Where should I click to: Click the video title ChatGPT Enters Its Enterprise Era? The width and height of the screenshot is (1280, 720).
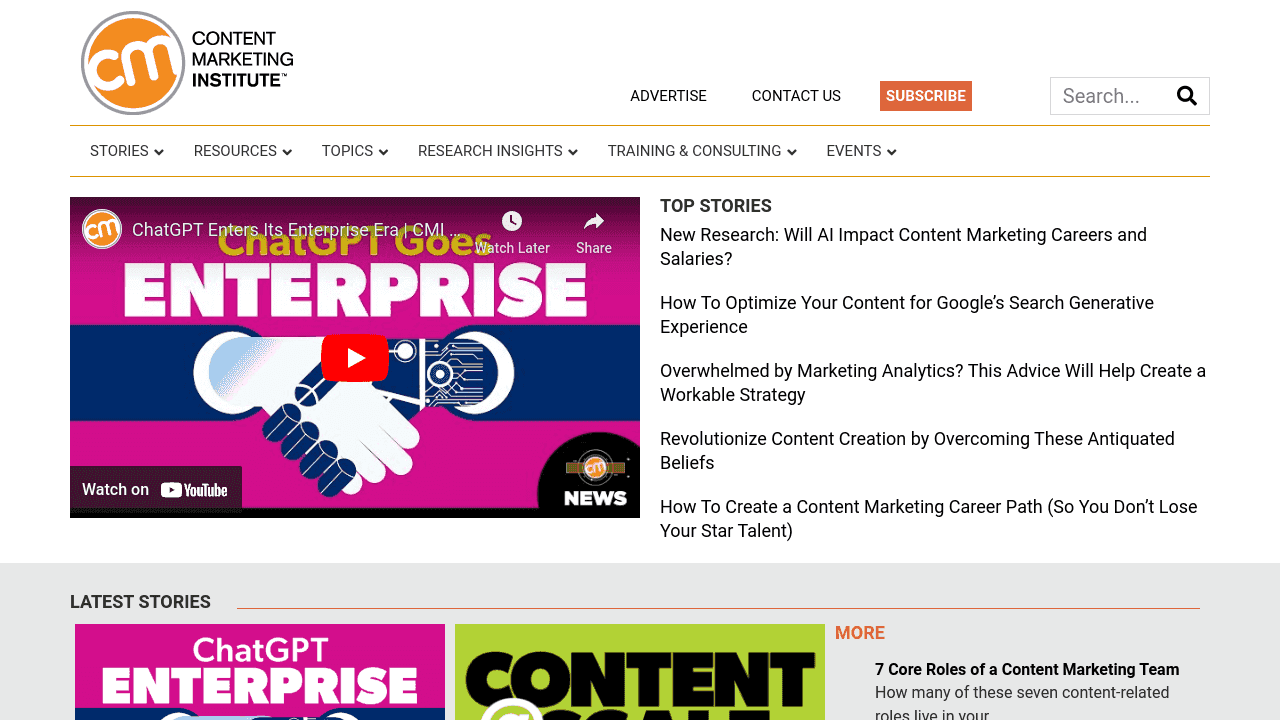point(297,230)
